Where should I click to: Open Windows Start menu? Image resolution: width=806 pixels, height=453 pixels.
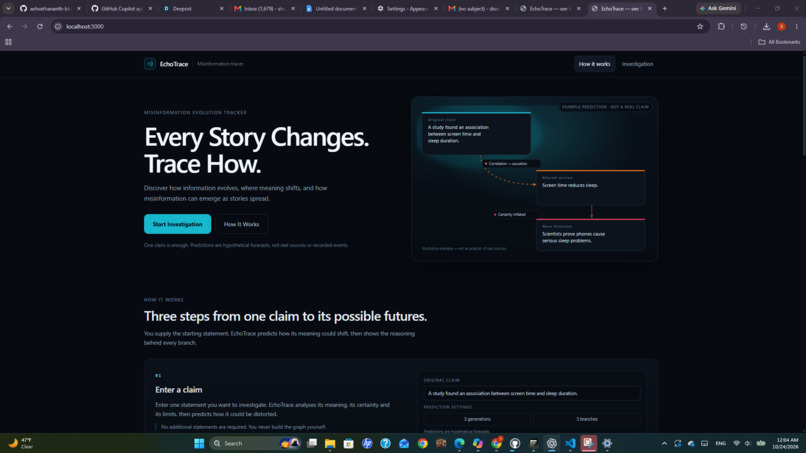pyautogui.click(x=199, y=443)
